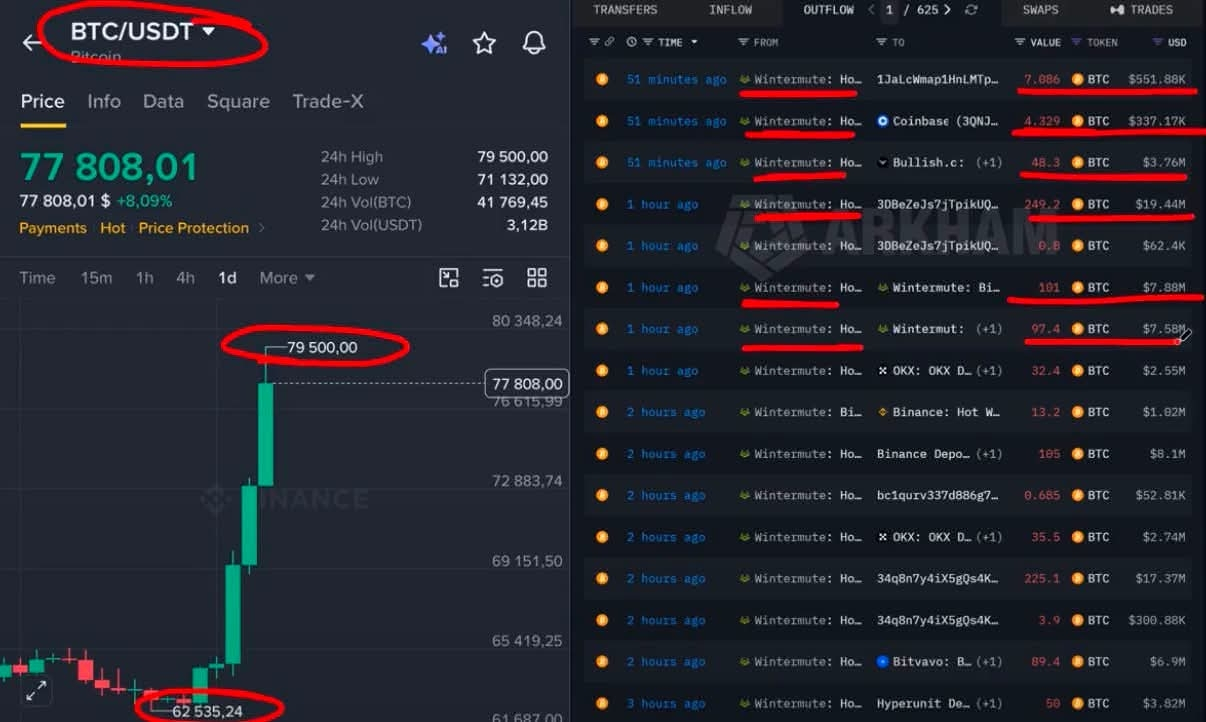Viewport: 1206px width, 722px height.
Task: Open the SWAPS tab
Action: coord(1041,10)
